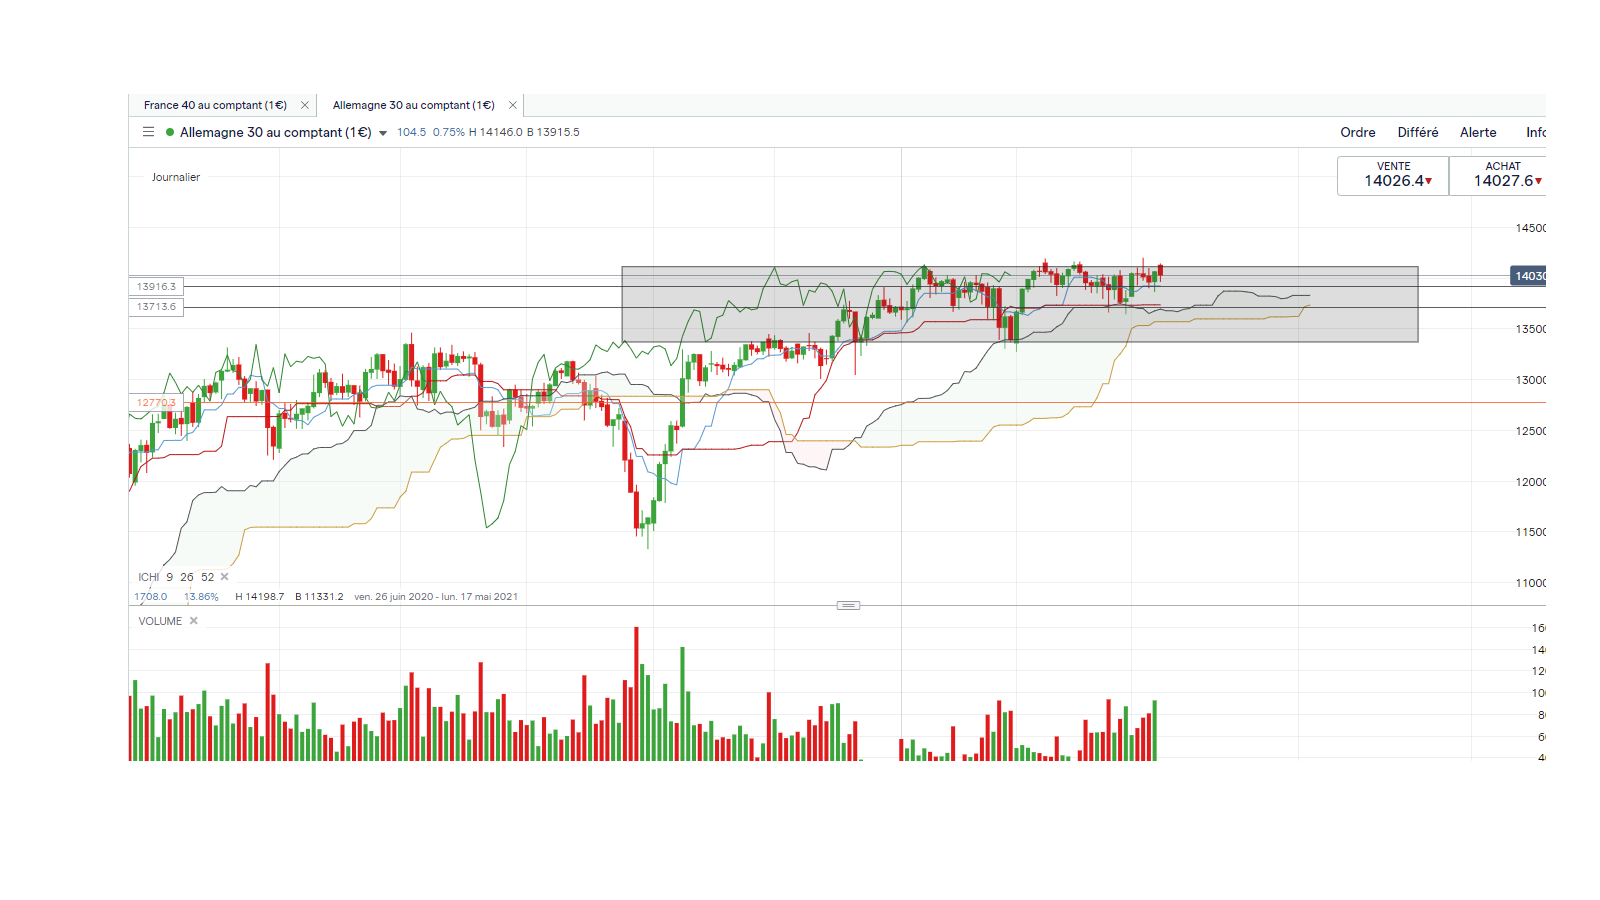
Task: Open the ICHI 9 26 52 indicator settings
Action: coord(176,577)
